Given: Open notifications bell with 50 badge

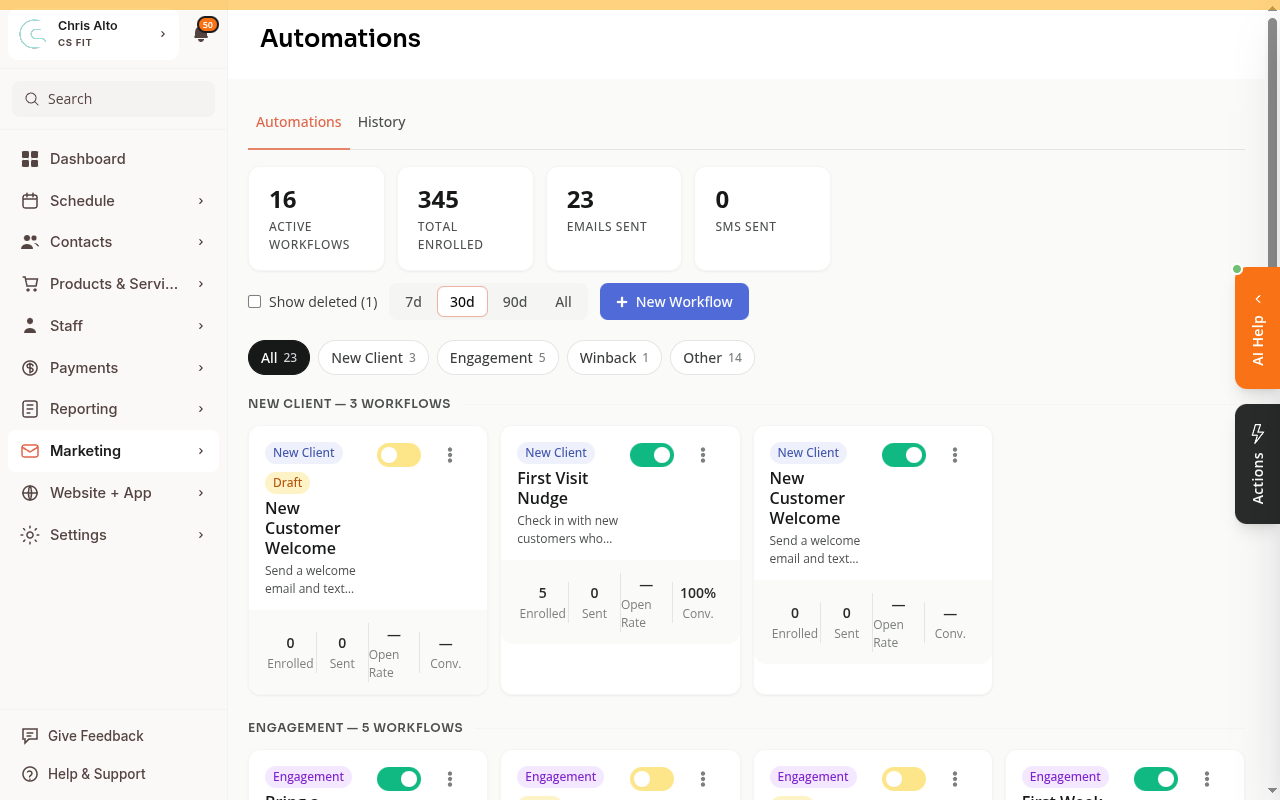Looking at the screenshot, I should 203,32.
